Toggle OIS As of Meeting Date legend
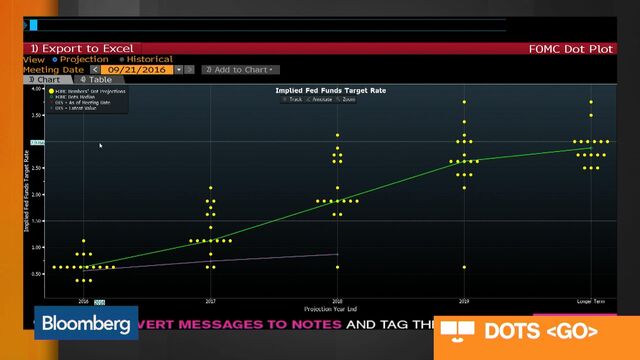 point(80,103)
